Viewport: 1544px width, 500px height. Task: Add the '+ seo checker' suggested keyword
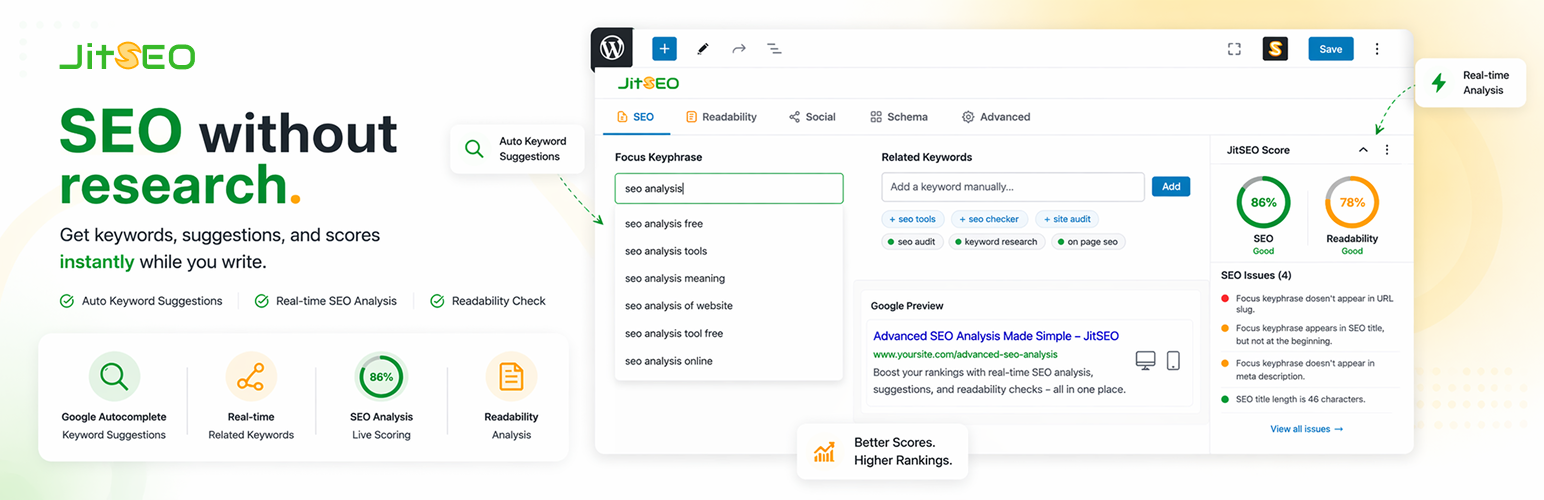click(x=989, y=219)
